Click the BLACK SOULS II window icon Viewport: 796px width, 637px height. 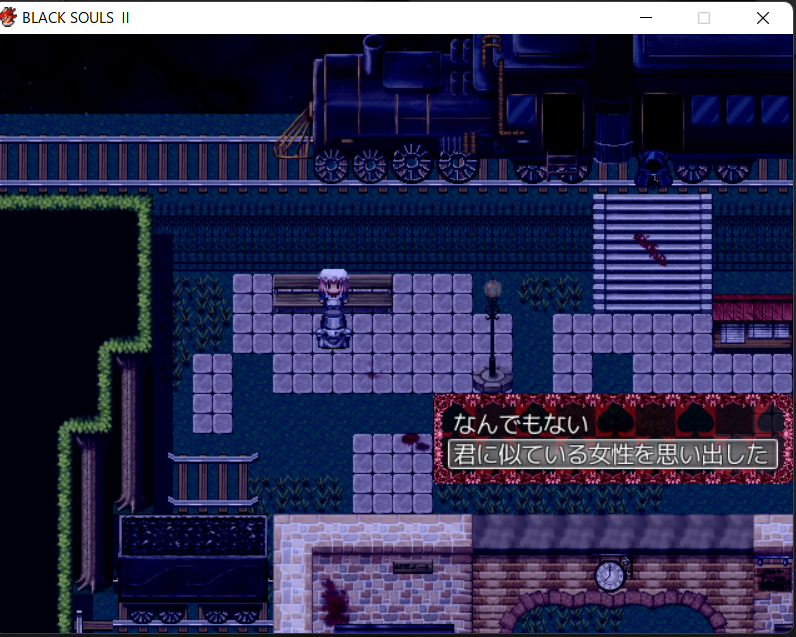(8, 17)
